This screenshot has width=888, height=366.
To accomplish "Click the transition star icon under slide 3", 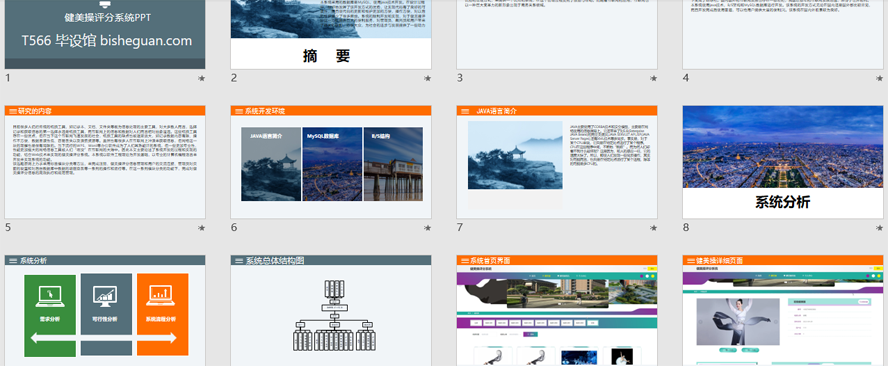I will tap(654, 79).
